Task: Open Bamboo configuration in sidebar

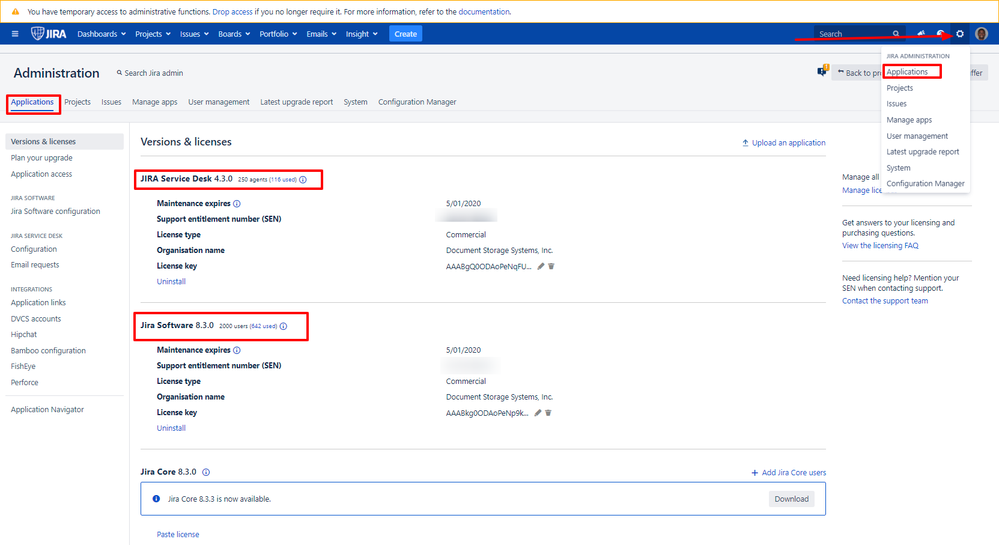Action: point(48,351)
